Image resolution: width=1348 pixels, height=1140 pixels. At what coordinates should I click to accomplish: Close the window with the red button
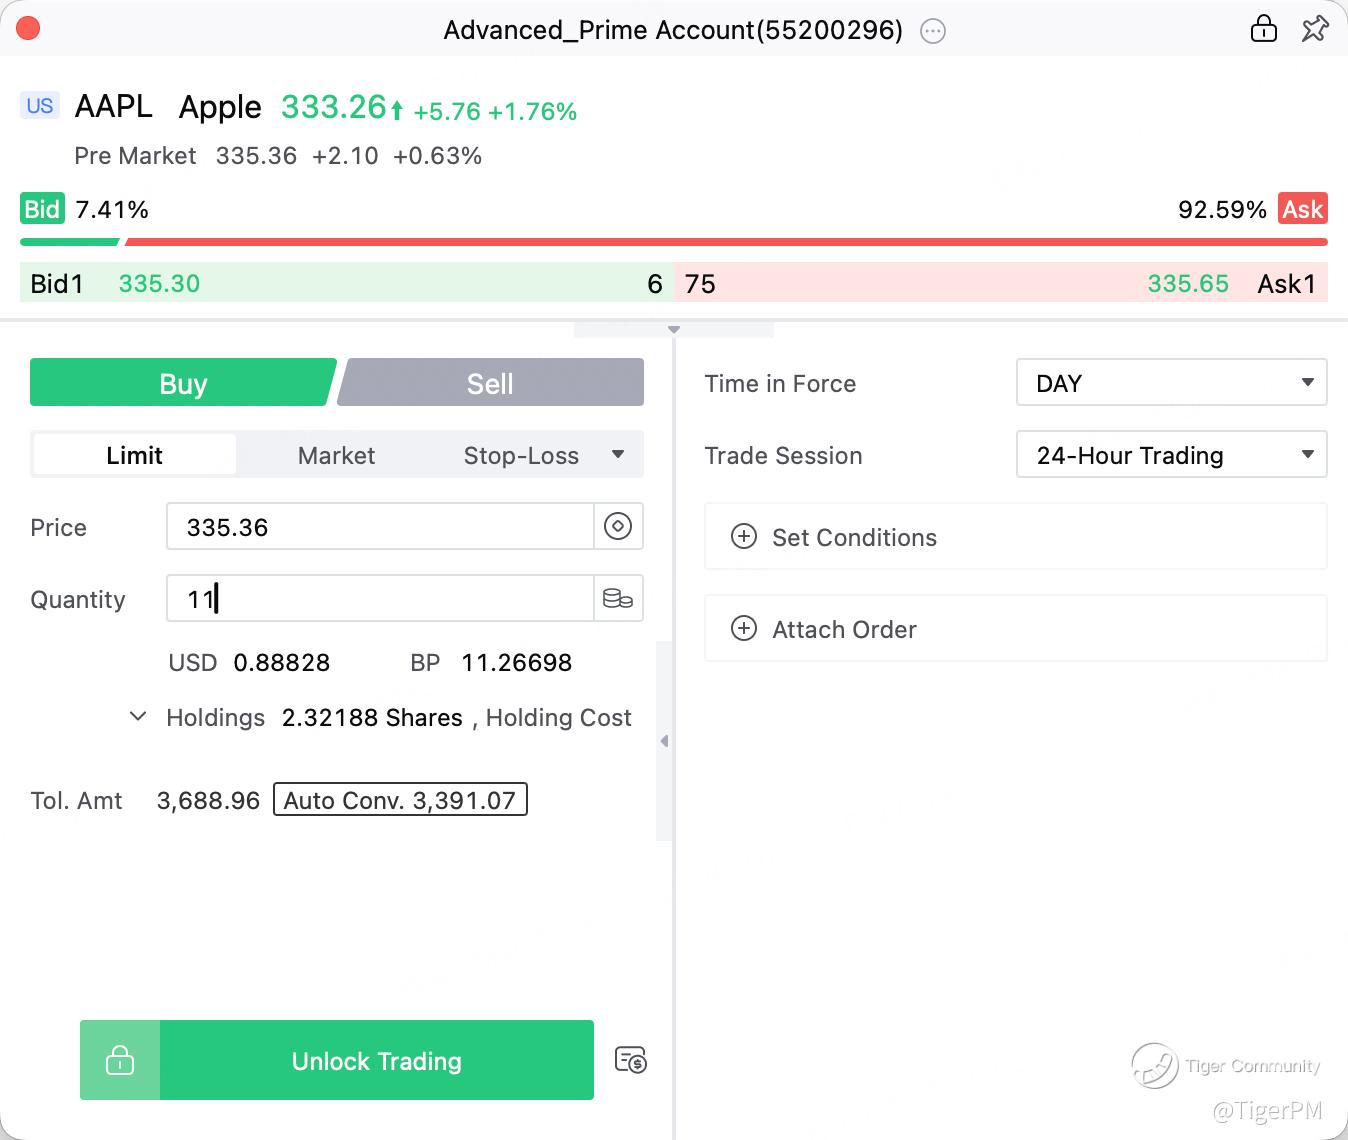click(28, 28)
